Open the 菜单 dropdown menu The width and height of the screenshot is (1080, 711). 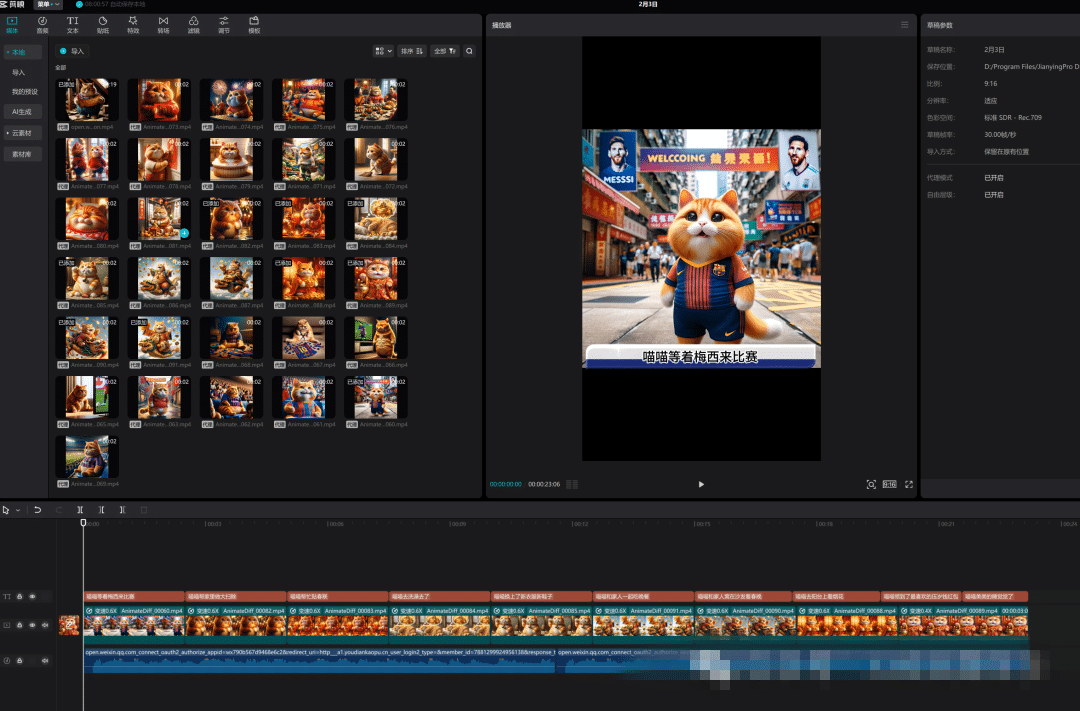48,4
